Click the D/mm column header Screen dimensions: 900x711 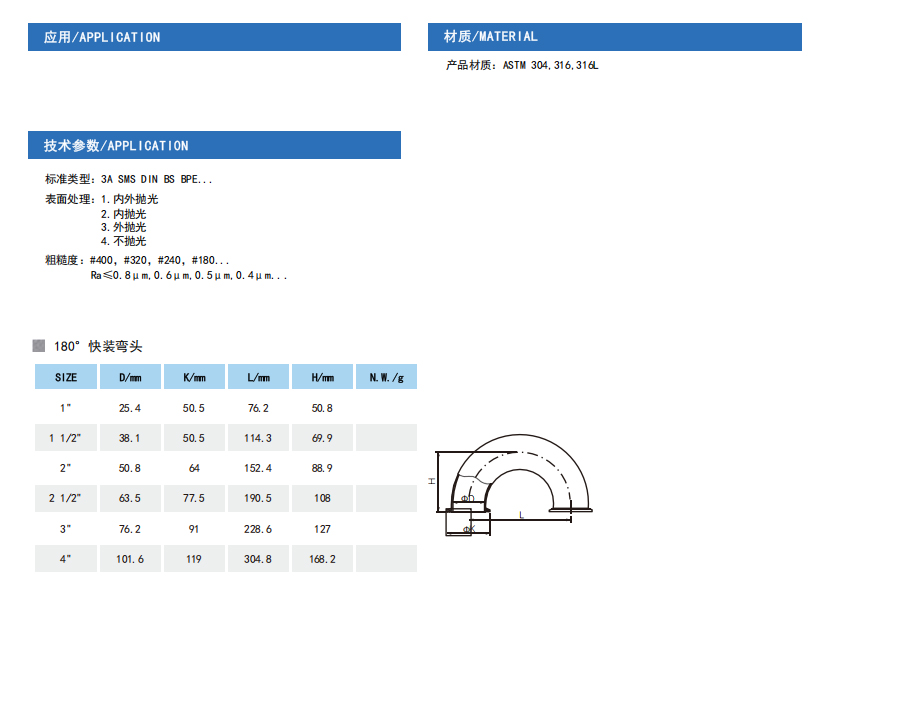pos(130,377)
